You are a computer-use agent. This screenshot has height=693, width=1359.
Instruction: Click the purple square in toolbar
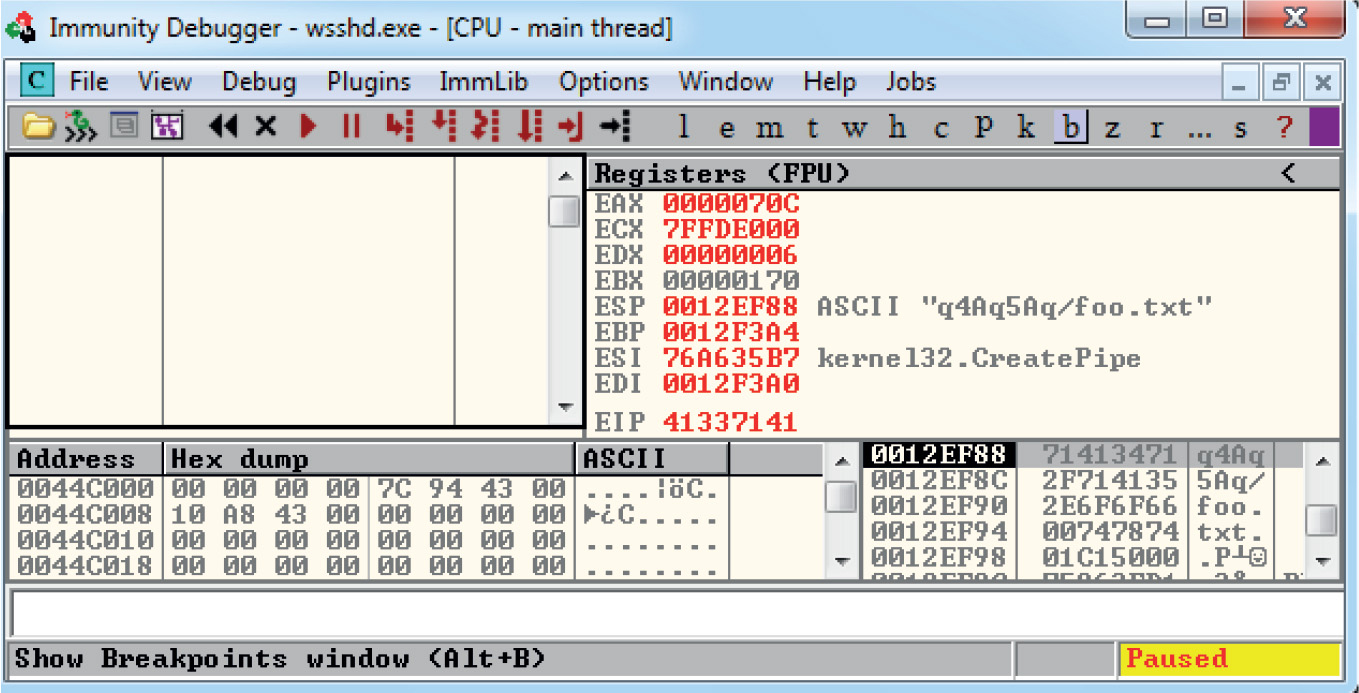click(x=1324, y=127)
